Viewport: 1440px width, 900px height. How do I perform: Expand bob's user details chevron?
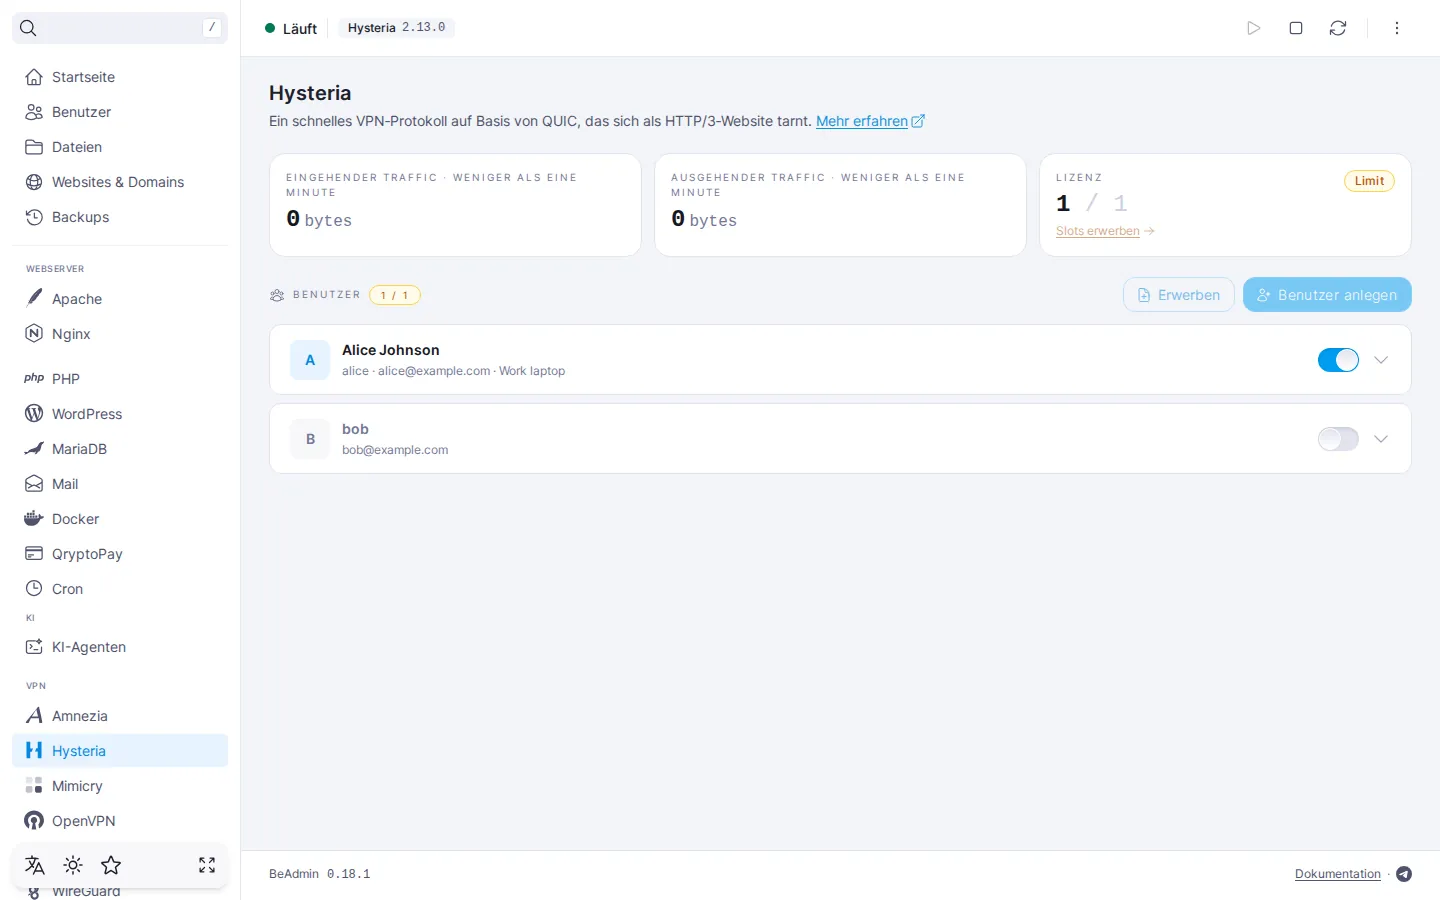pos(1381,439)
